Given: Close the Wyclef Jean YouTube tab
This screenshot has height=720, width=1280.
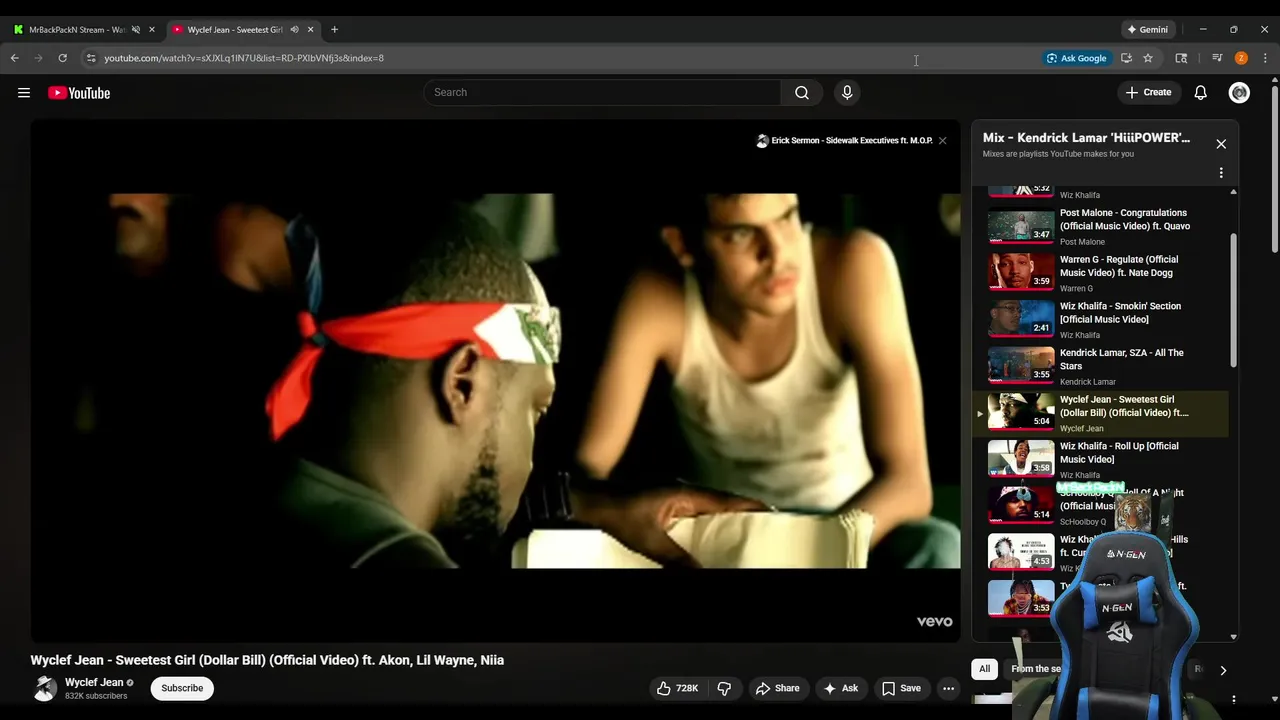Looking at the screenshot, I should tap(310, 30).
